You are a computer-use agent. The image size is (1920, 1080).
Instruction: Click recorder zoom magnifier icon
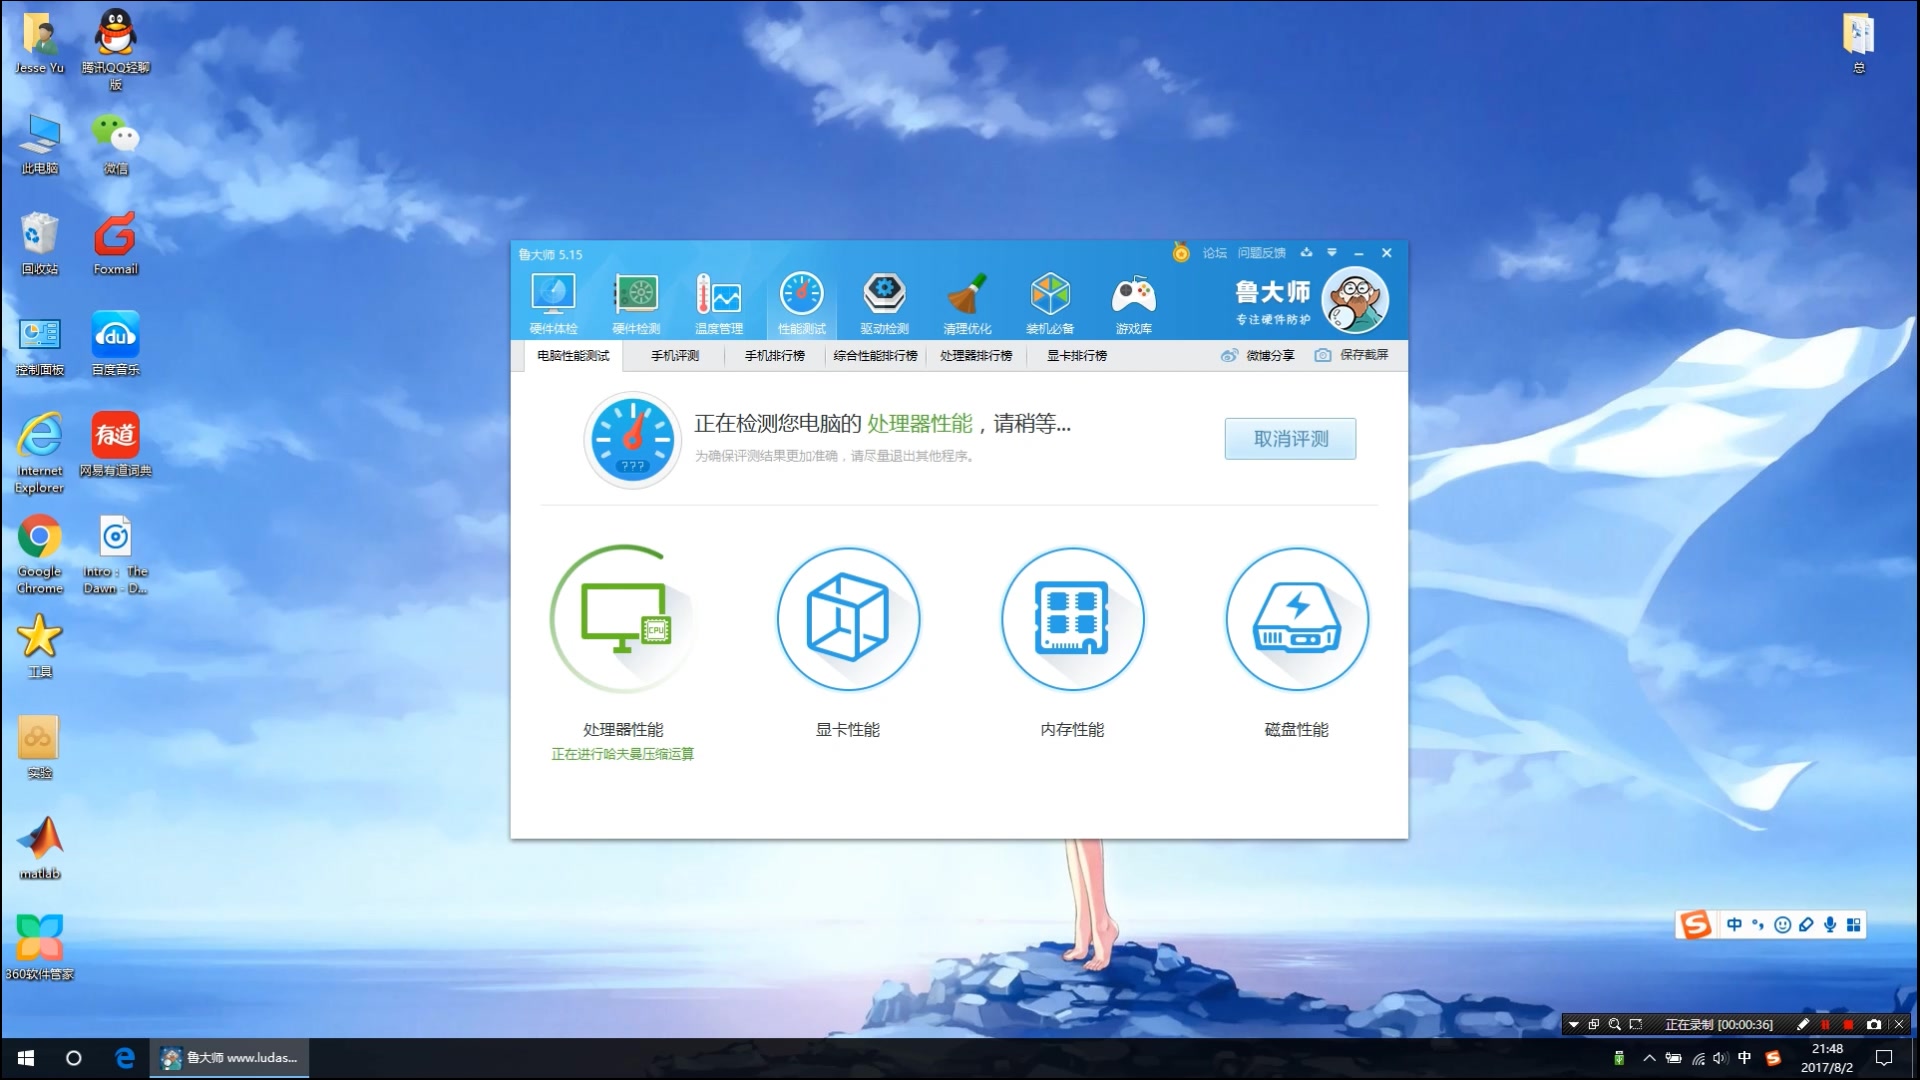[x=1614, y=1024]
